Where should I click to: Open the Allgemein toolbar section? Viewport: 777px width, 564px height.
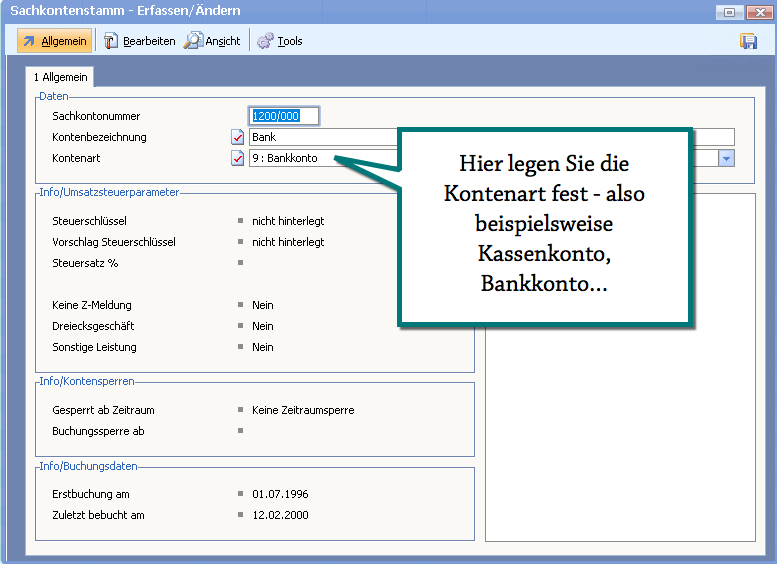[x=54, y=41]
